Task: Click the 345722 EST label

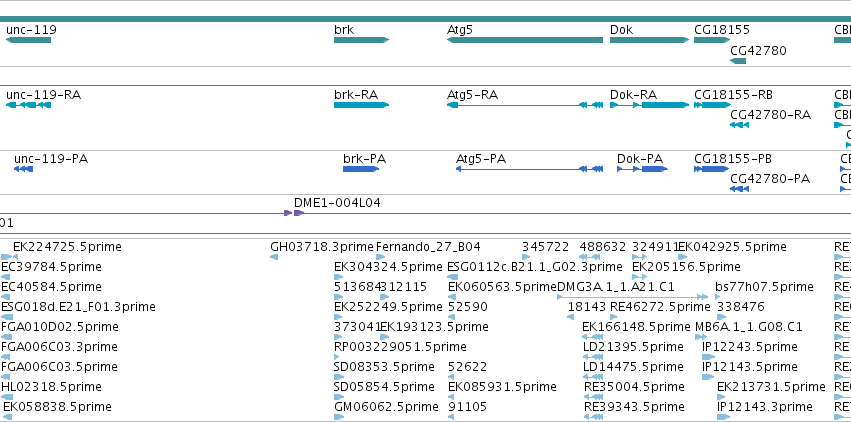Action: click(x=545, y=247)
